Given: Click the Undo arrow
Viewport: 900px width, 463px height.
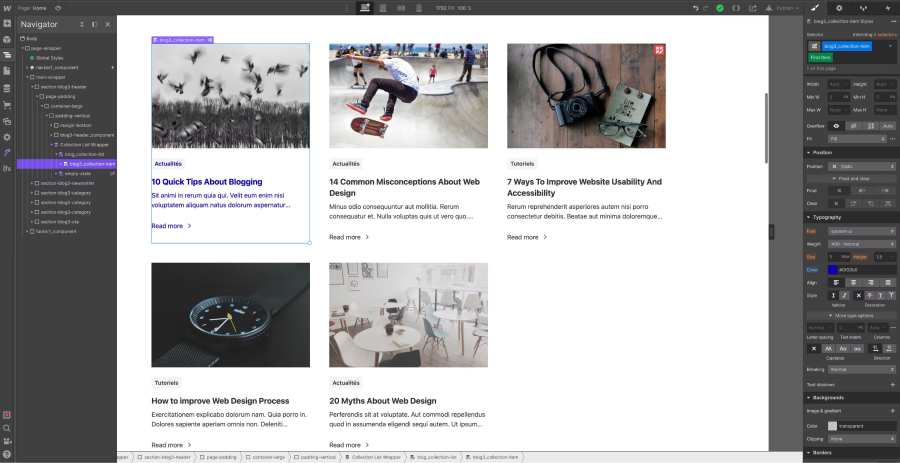Looking at the screenshot, I should tap(696, 8).
